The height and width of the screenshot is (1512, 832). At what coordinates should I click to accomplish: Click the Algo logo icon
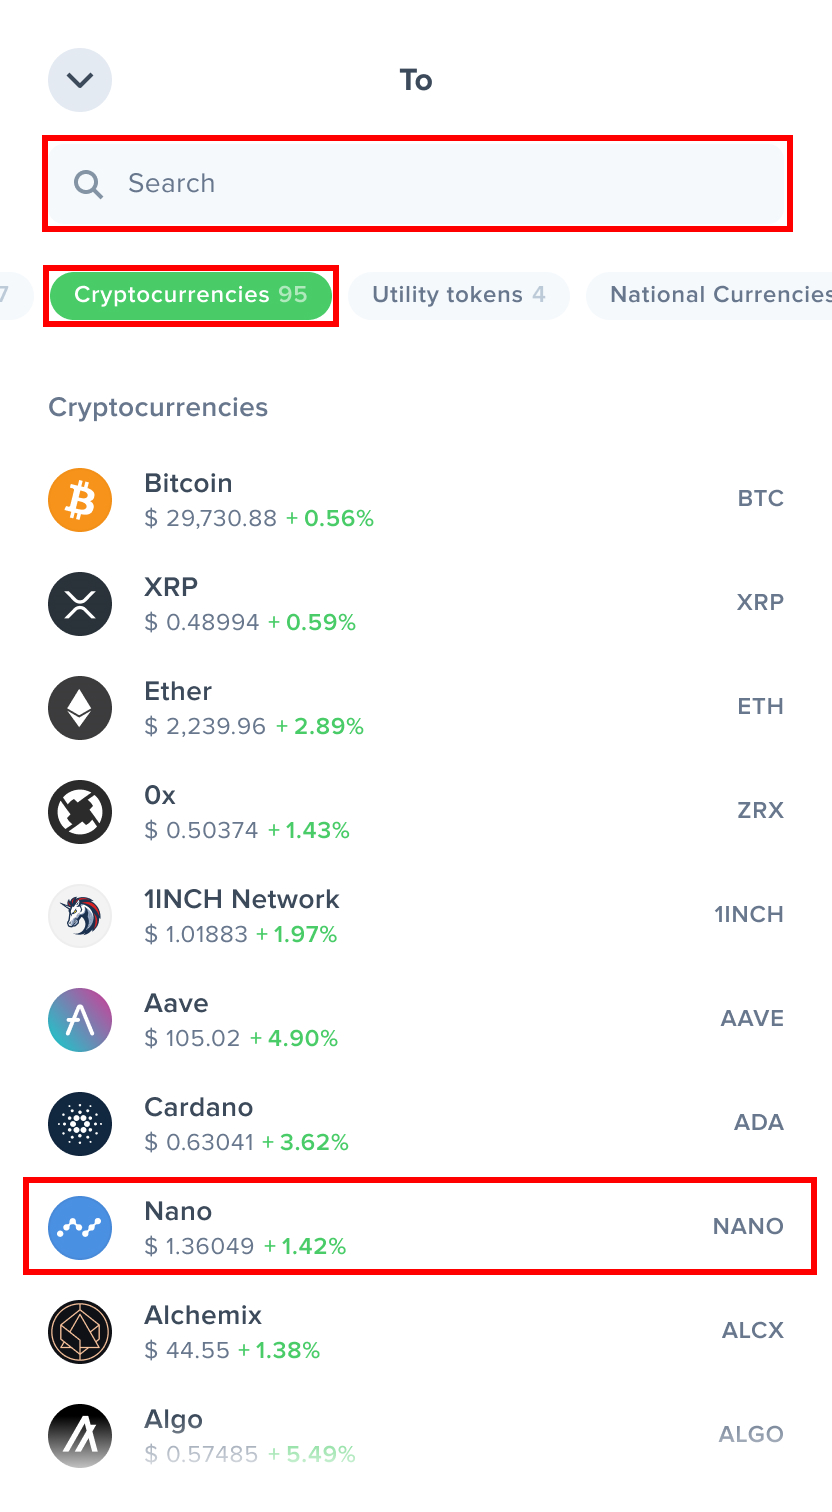[80, 1436]
